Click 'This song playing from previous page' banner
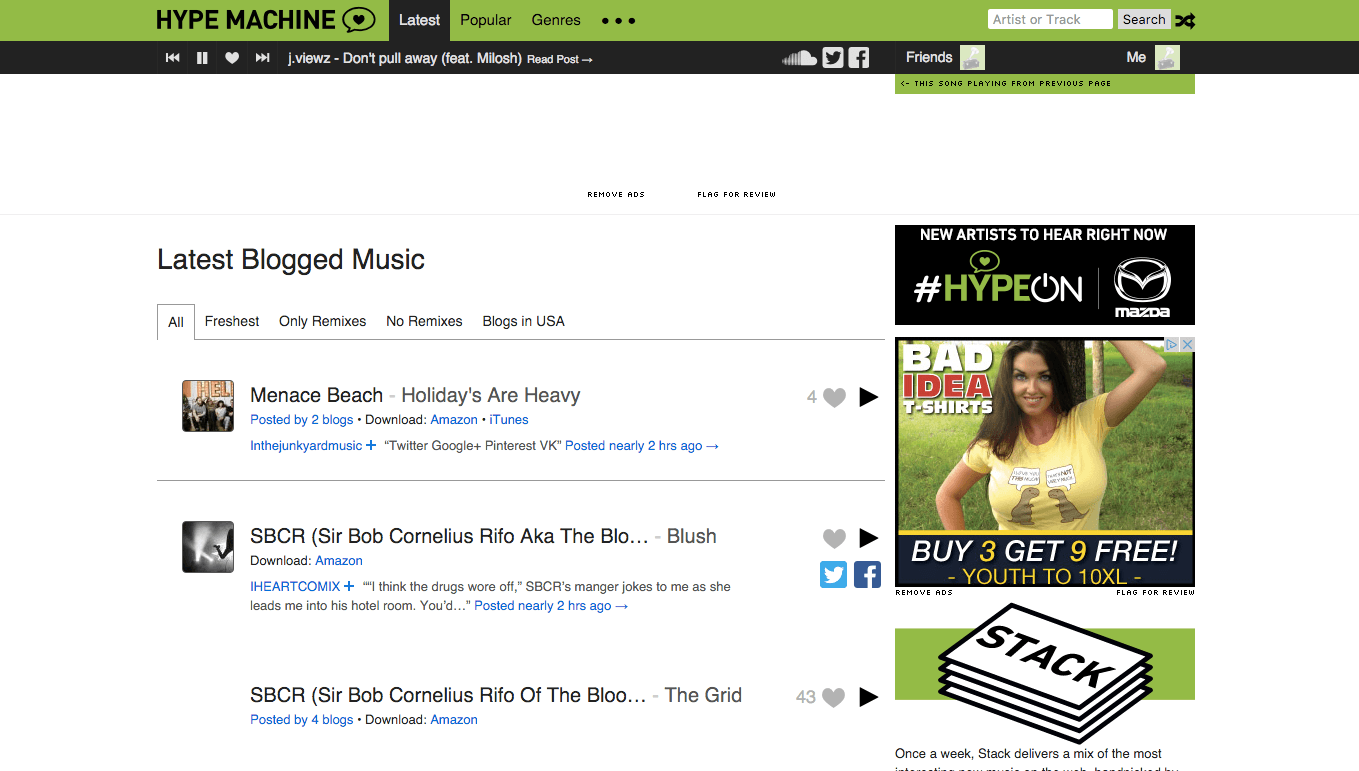Viewport: 1359px width, 771px height. point(1045,83)
